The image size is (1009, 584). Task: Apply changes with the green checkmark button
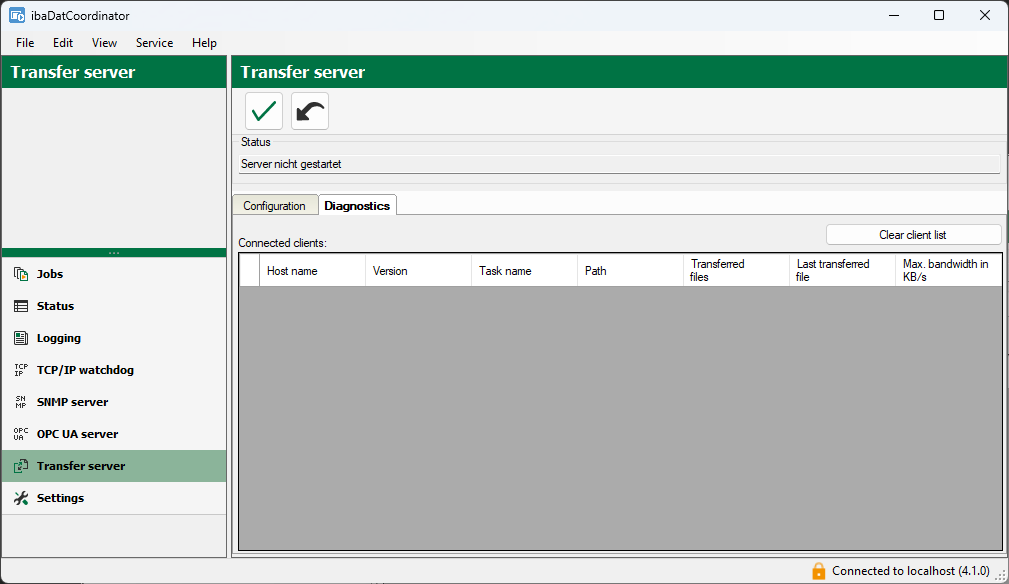click(264, 111)
